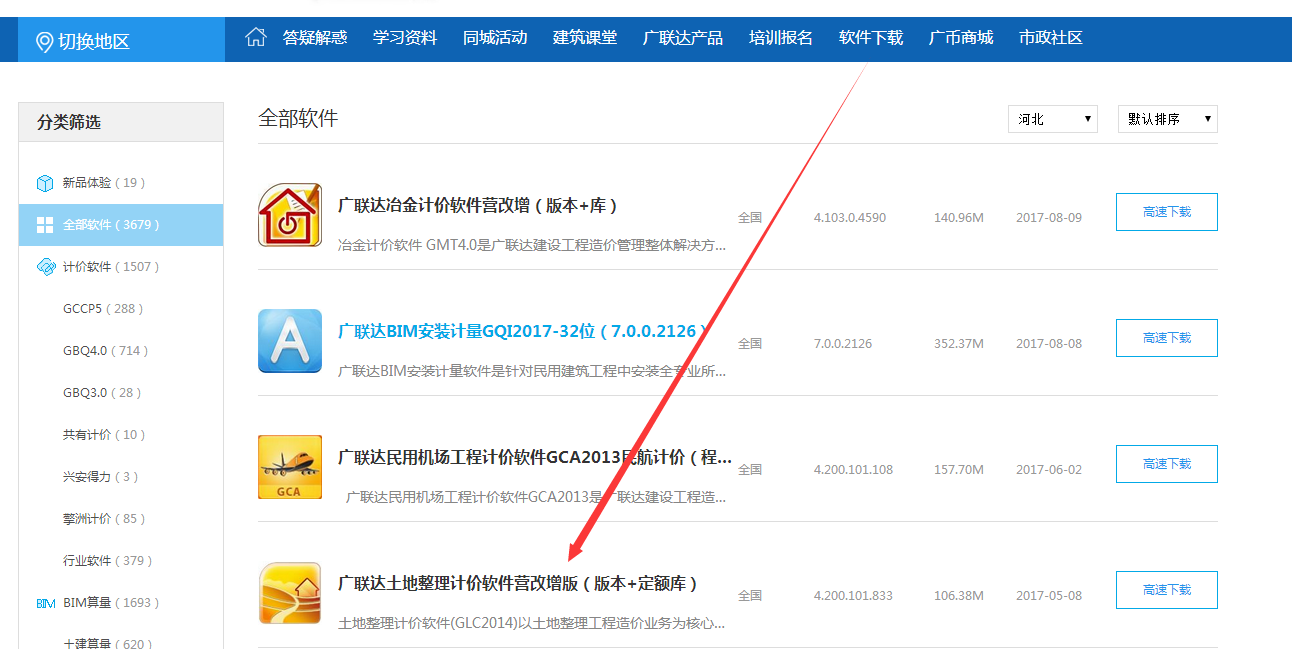Select 计价软件 (1507) category
This screenshot has height=649, width=1292.
click(x=111, y=267)
